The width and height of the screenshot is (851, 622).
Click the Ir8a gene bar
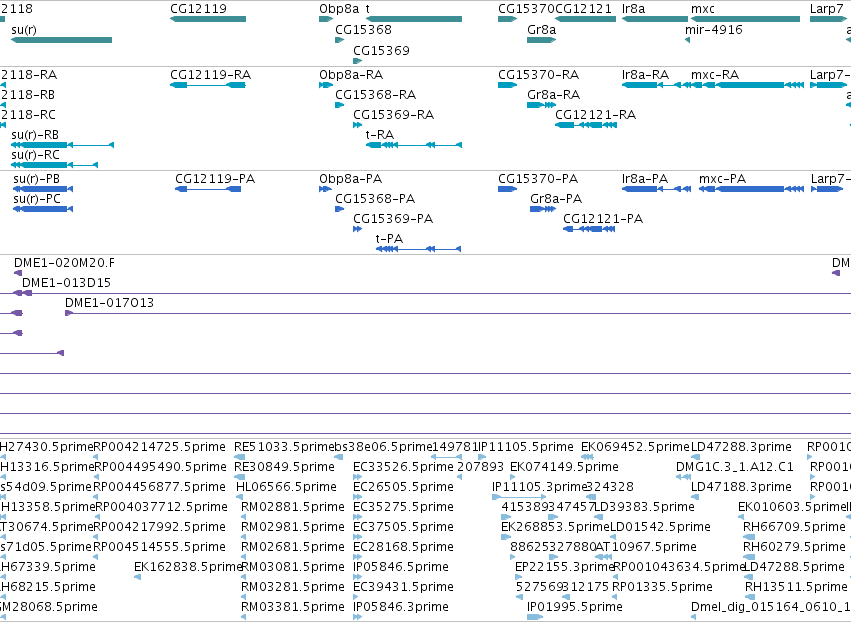click(655, 19)
